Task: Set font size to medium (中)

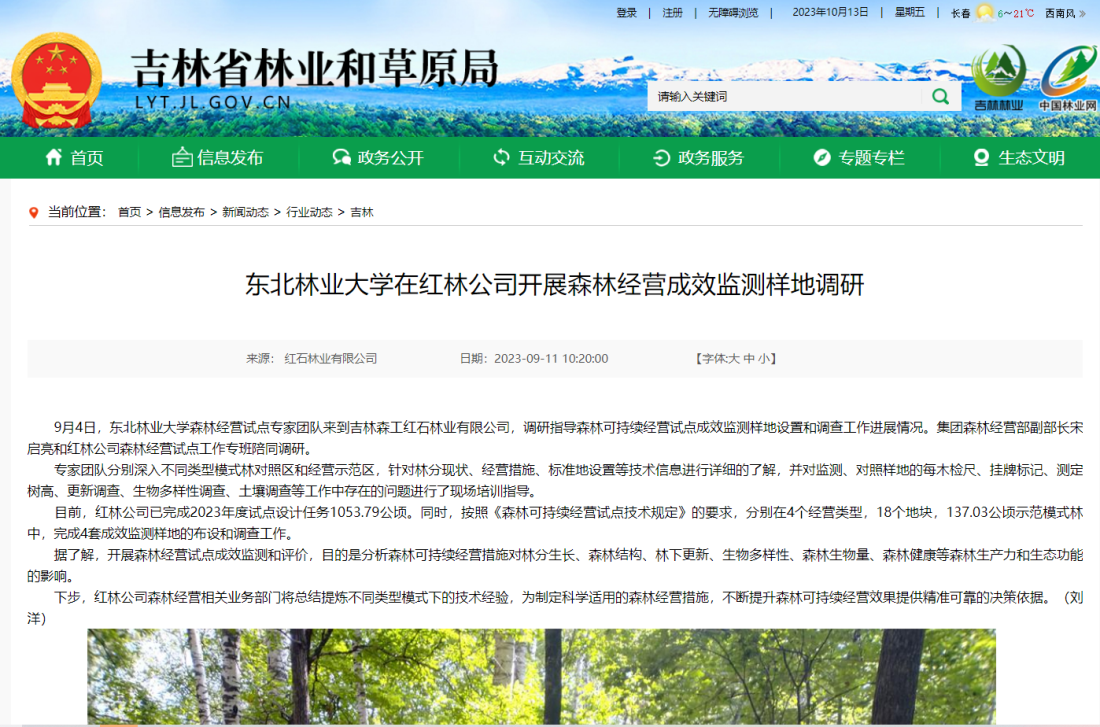Action: [x=748, y=358]
